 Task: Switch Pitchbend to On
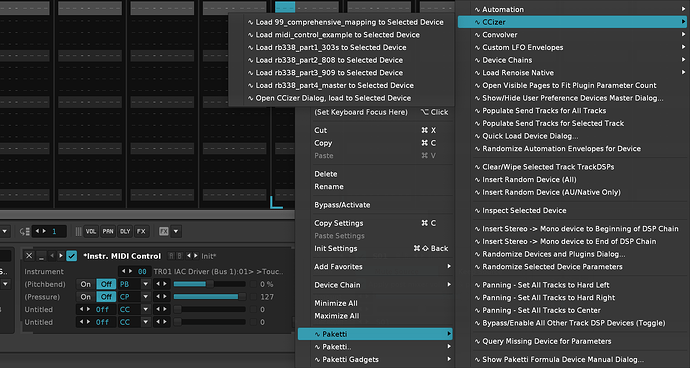[x=85, y=284]
